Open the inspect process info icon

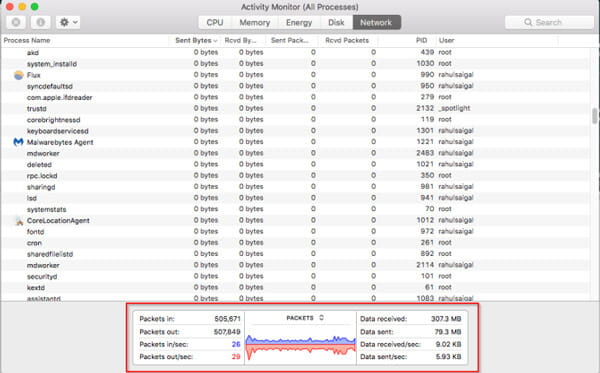point(41,22)
